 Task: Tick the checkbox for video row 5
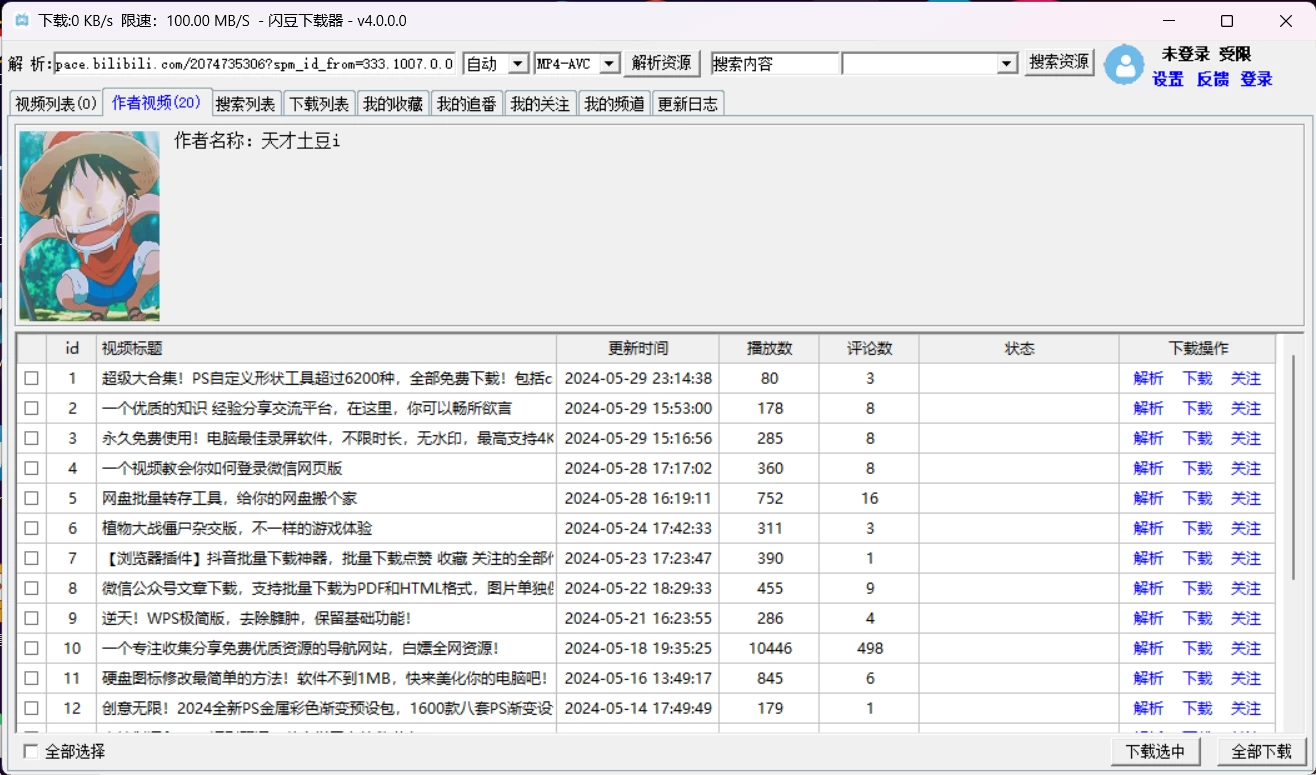click(x=32, y=498)
